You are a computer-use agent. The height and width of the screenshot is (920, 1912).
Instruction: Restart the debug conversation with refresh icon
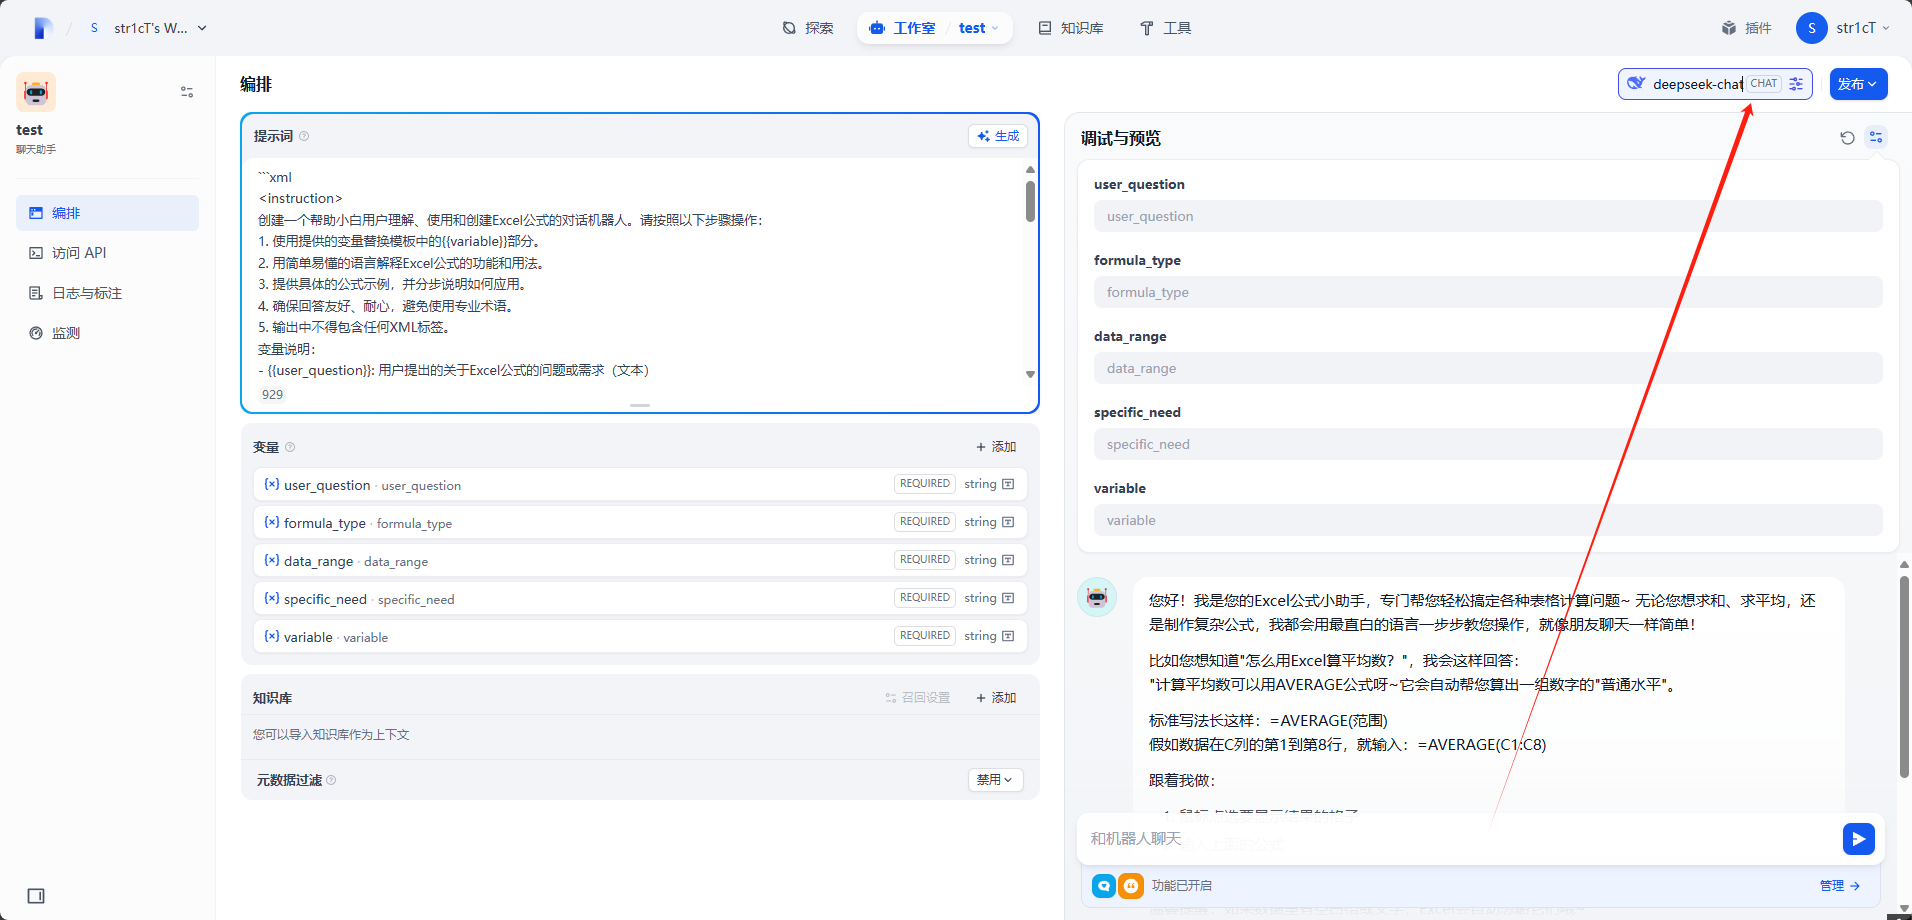(1847, 138)
